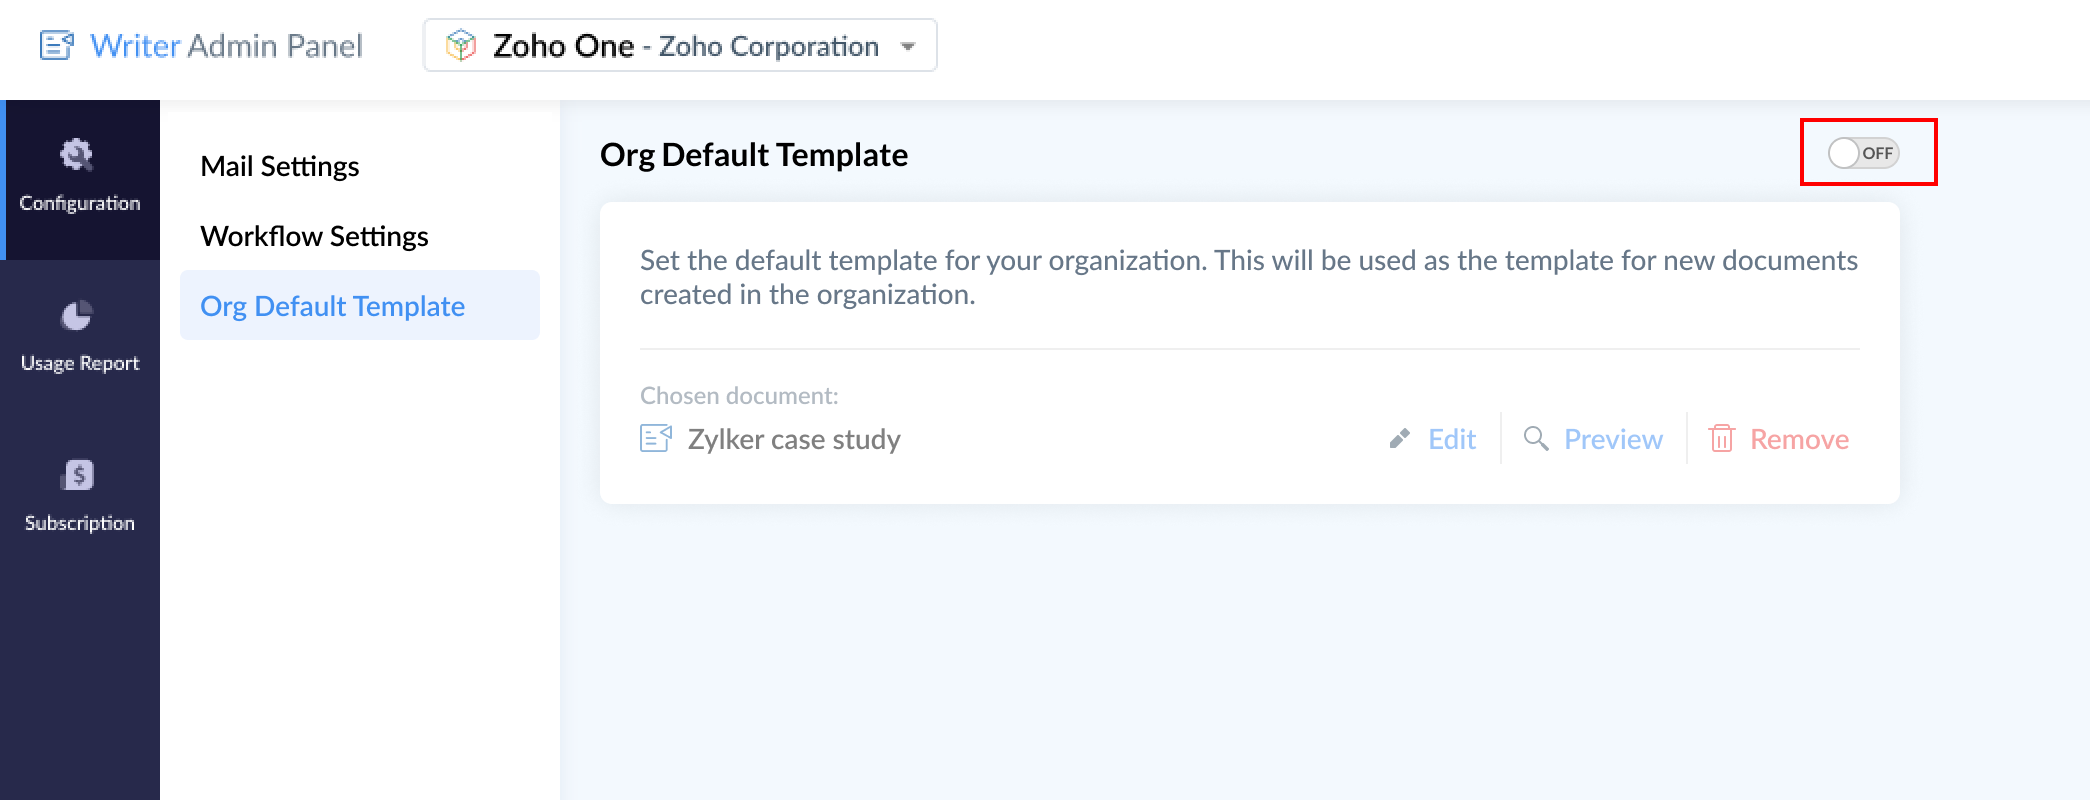Open Subscription via the dollar icon
The image size is (2090, 800).
(78, 475)
